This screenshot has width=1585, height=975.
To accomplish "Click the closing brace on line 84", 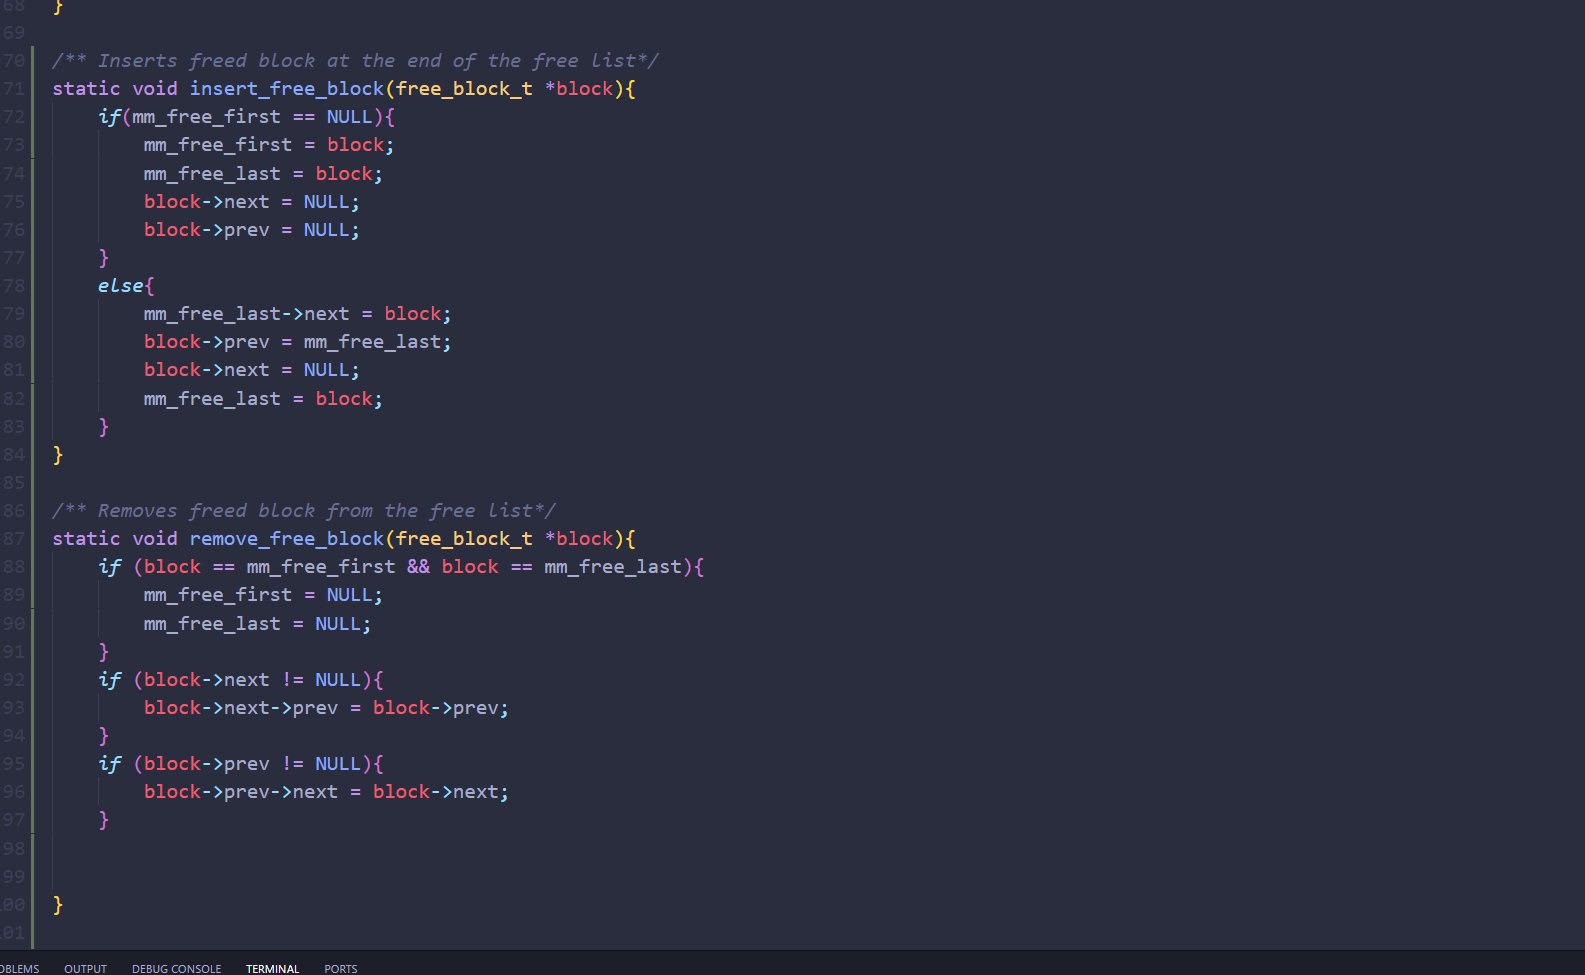I will click(58, 455).
